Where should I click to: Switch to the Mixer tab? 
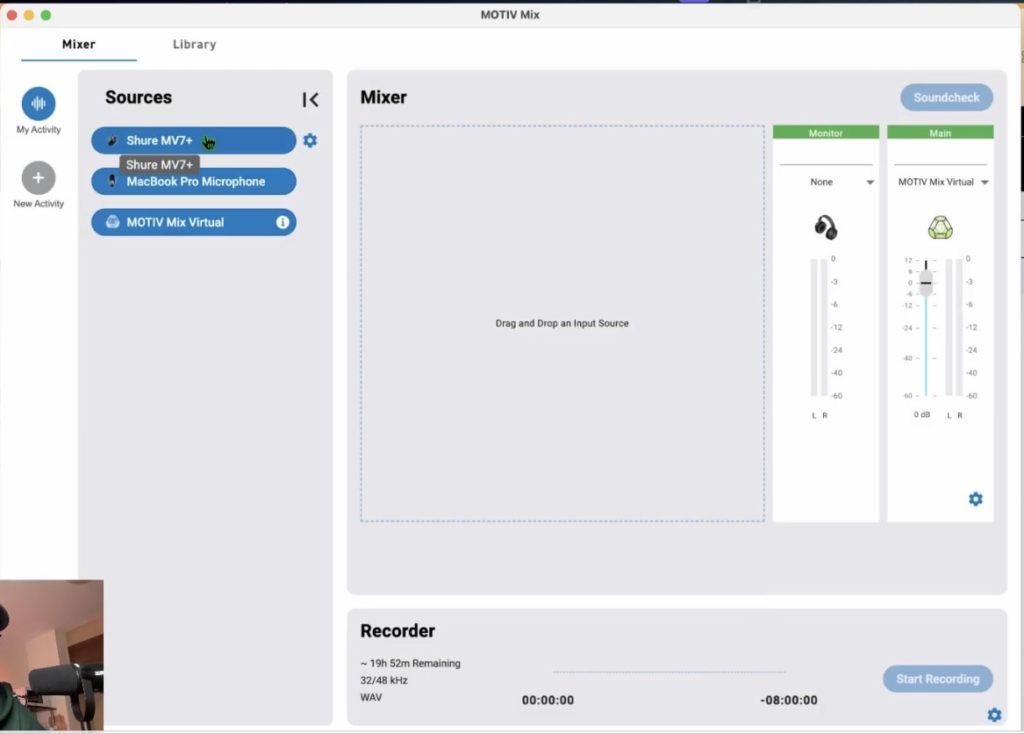coord(79,44)
